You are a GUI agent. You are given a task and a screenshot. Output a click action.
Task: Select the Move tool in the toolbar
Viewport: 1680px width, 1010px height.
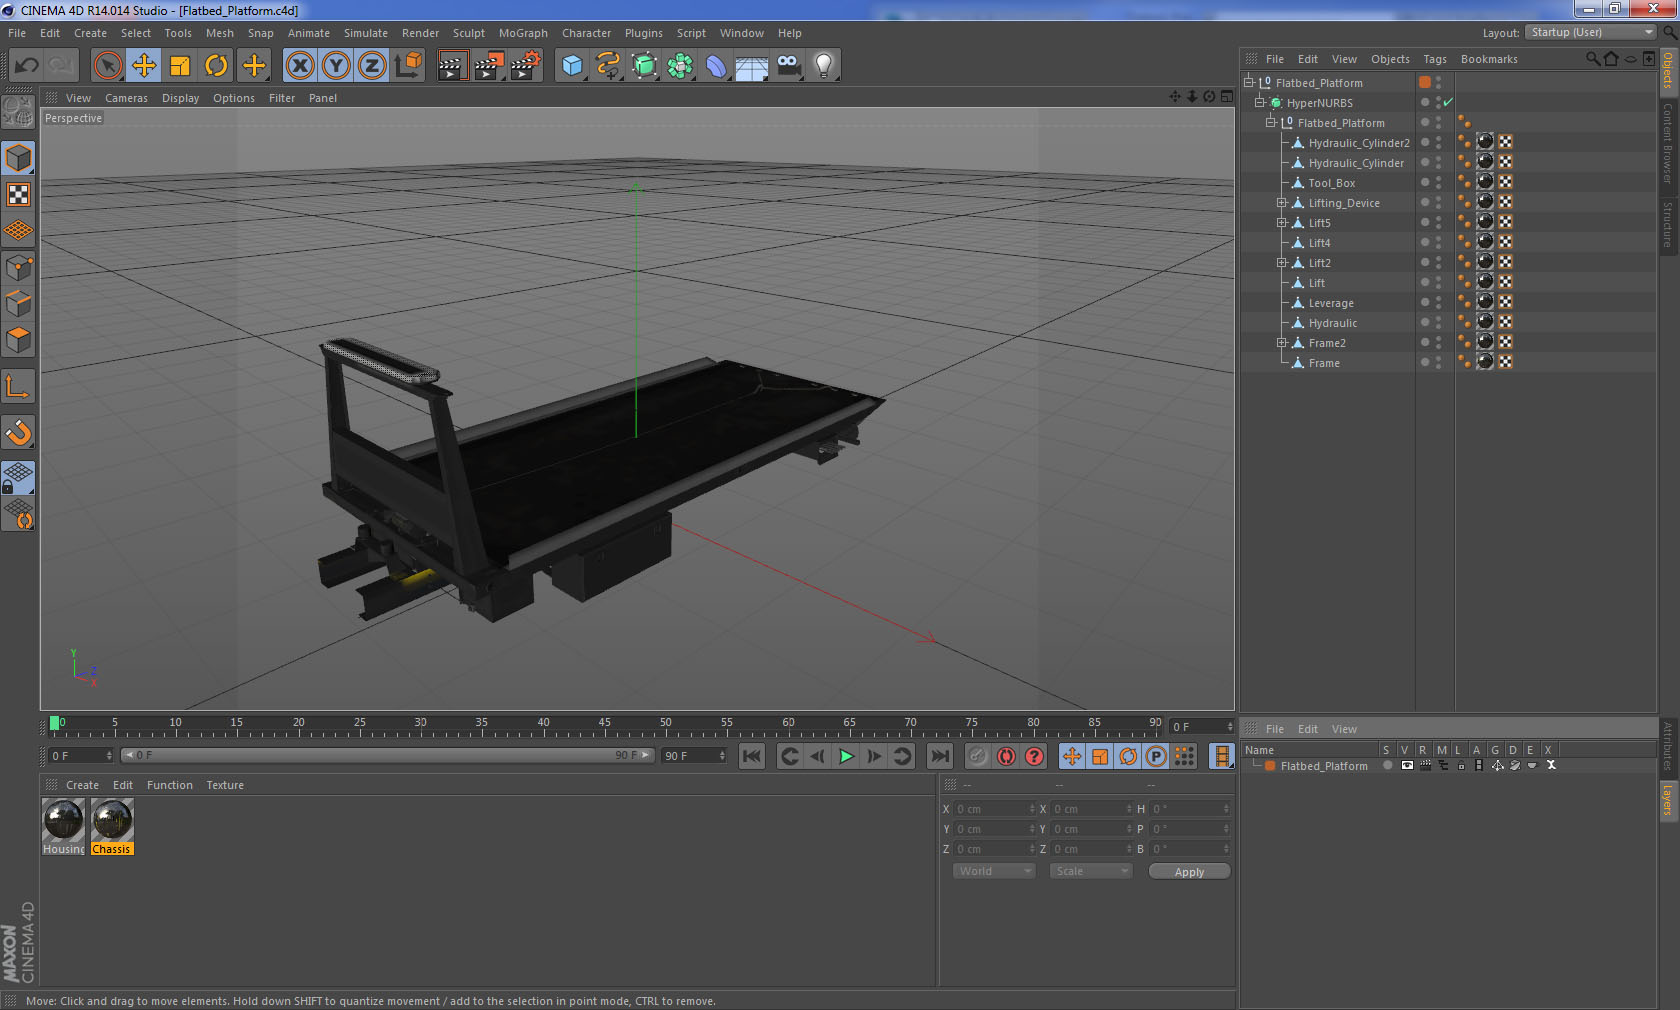144,66
